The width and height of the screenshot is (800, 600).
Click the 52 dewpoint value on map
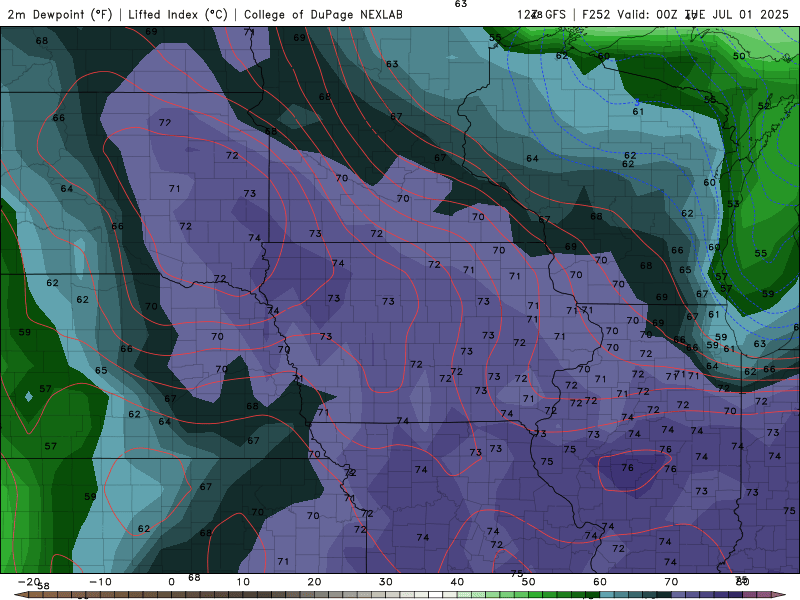point(764,106)
